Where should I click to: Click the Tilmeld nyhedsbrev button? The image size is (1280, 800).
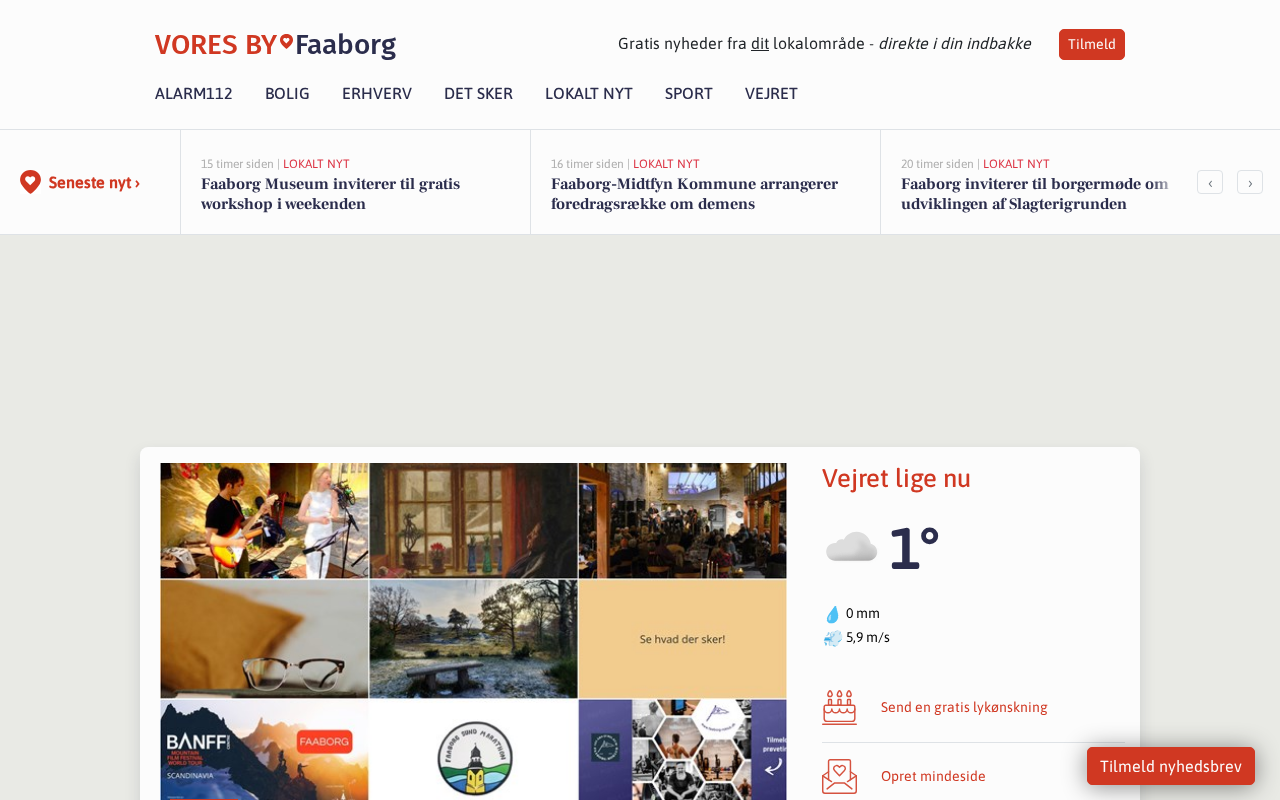coord(1171,766)
